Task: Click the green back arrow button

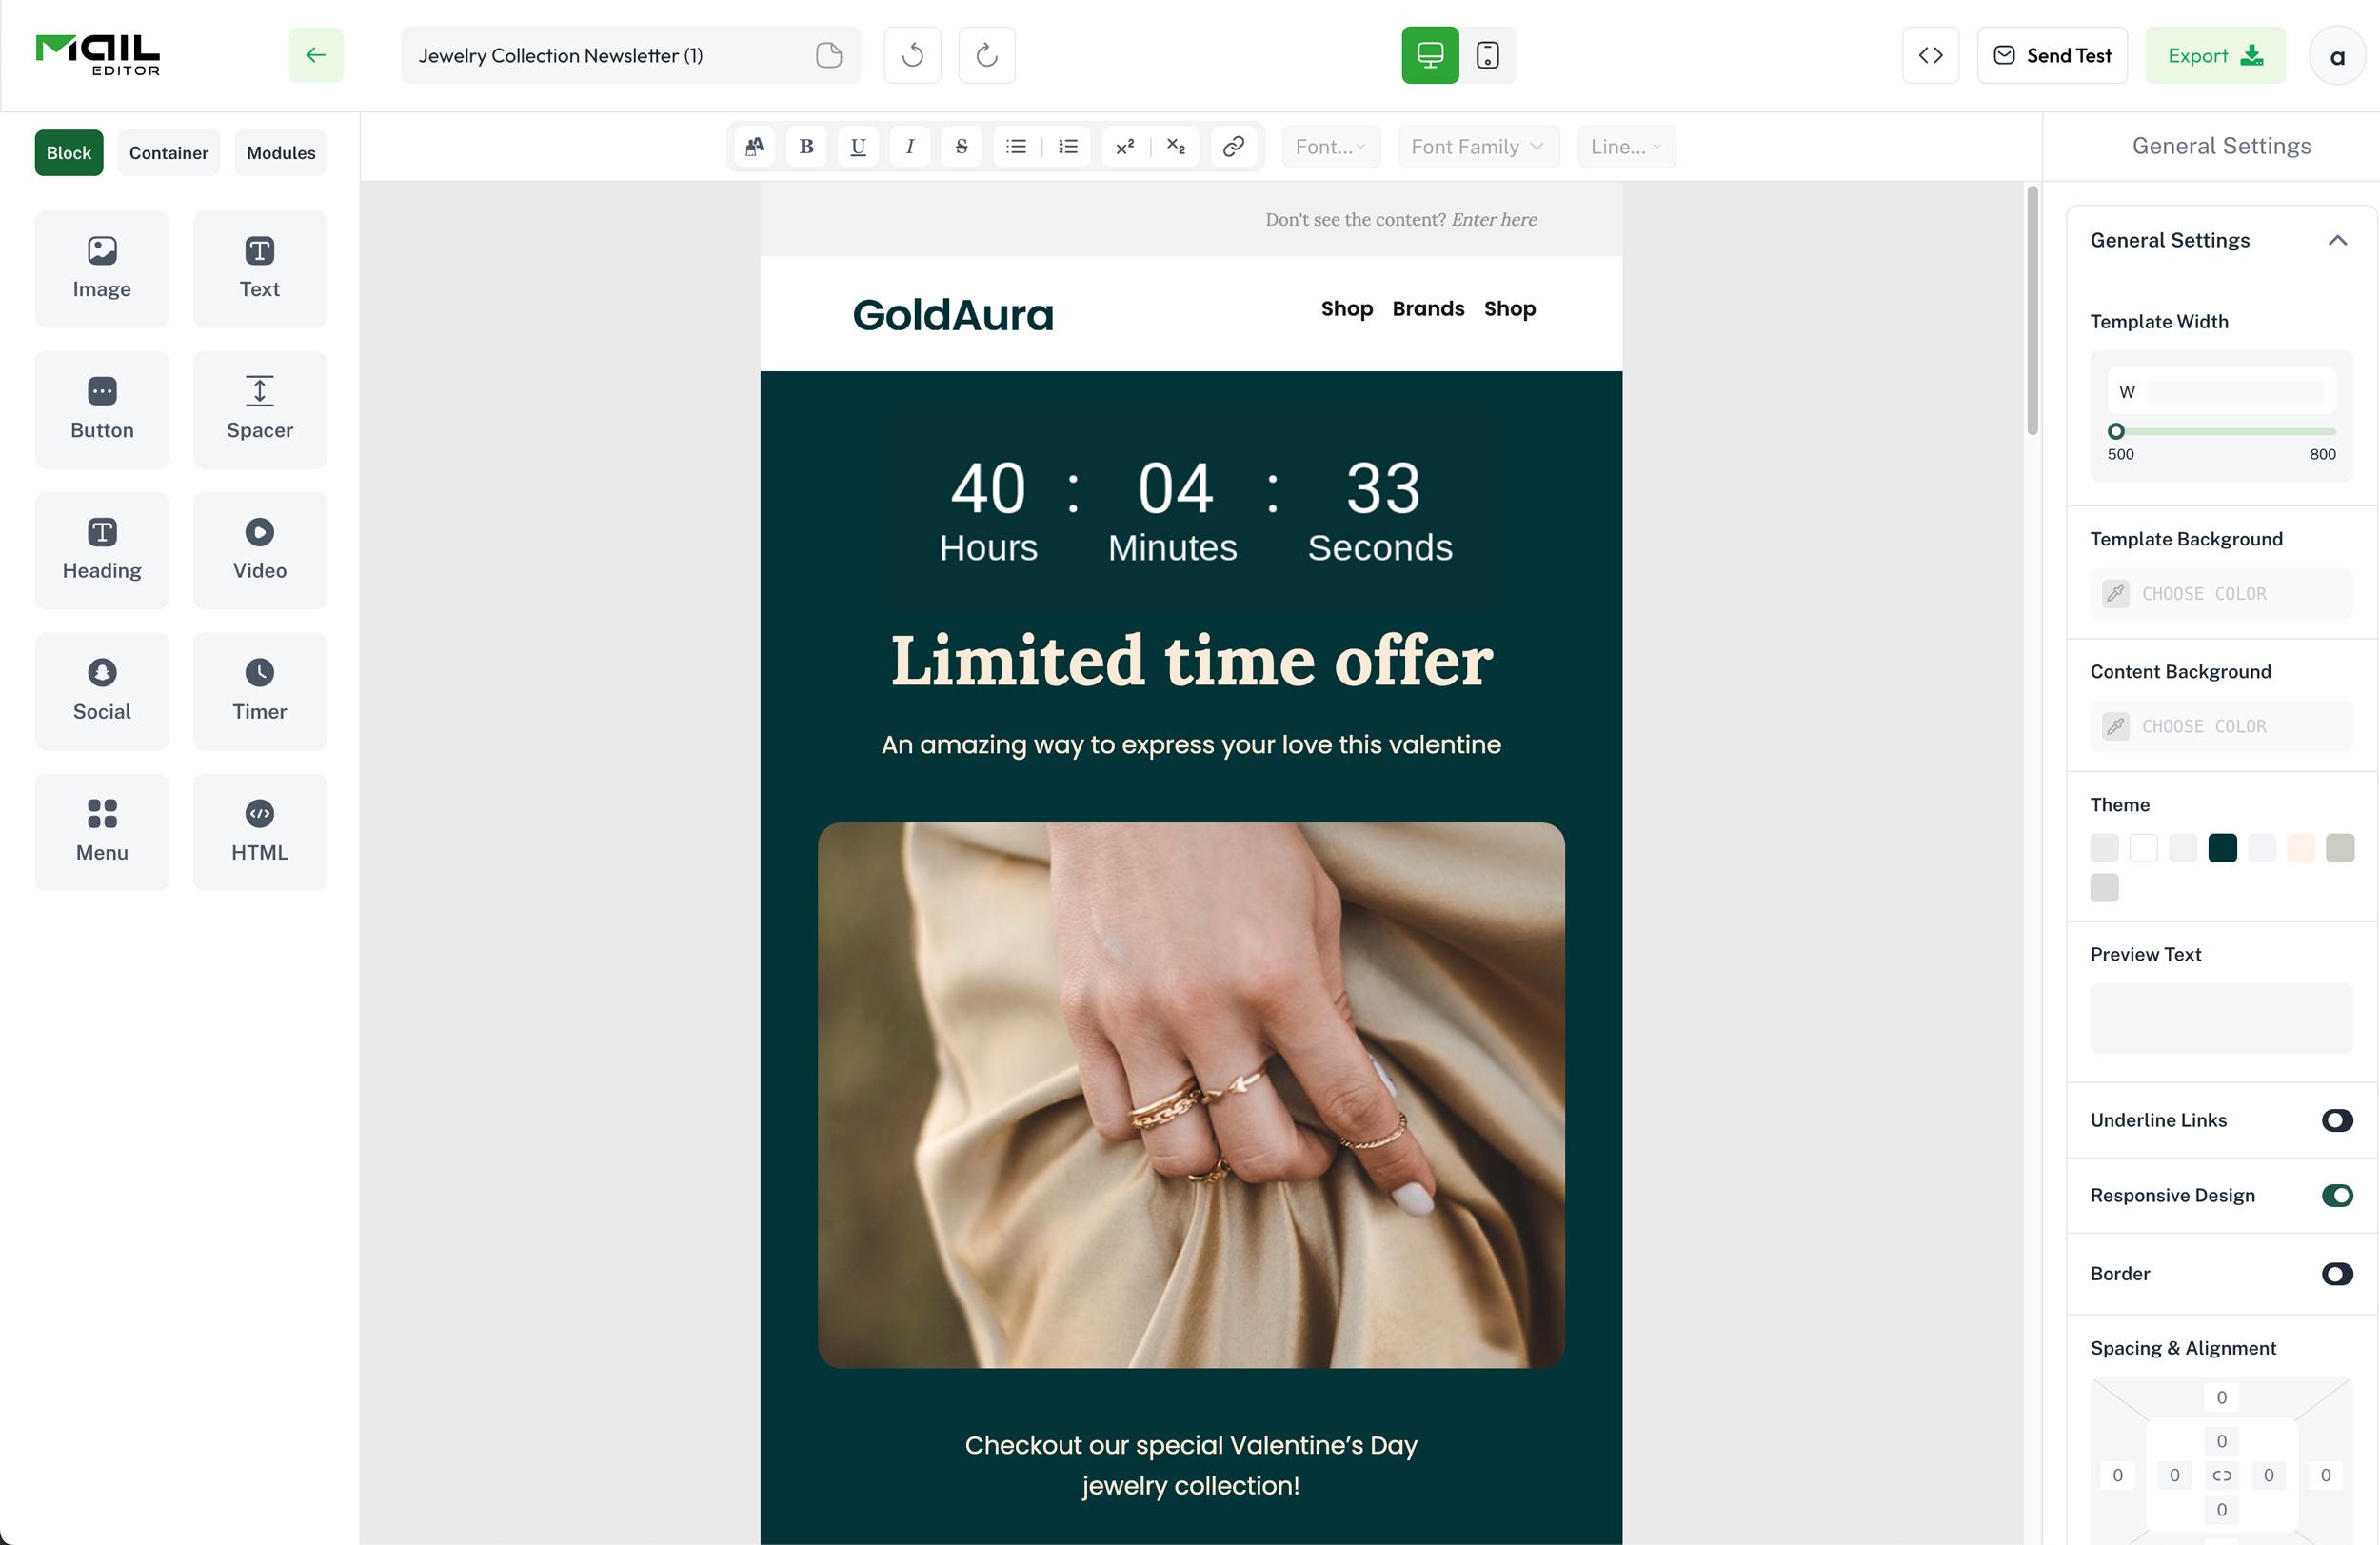Action: click(x=316, y=55)
